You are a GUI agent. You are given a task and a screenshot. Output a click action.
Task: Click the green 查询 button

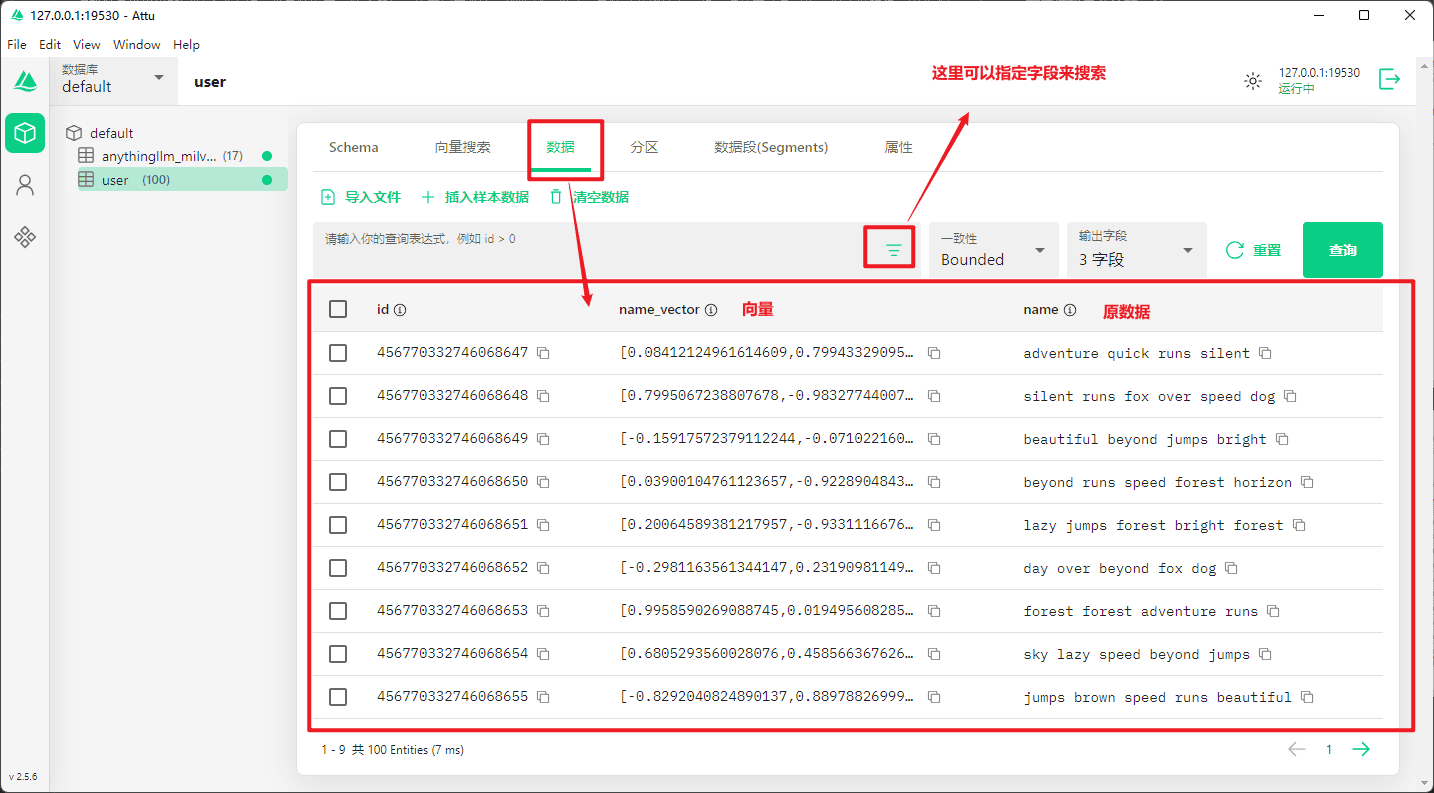(1342, 250)
